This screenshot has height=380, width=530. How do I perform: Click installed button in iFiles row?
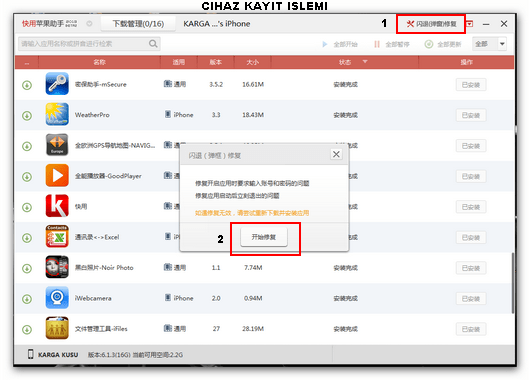point(471,329)
